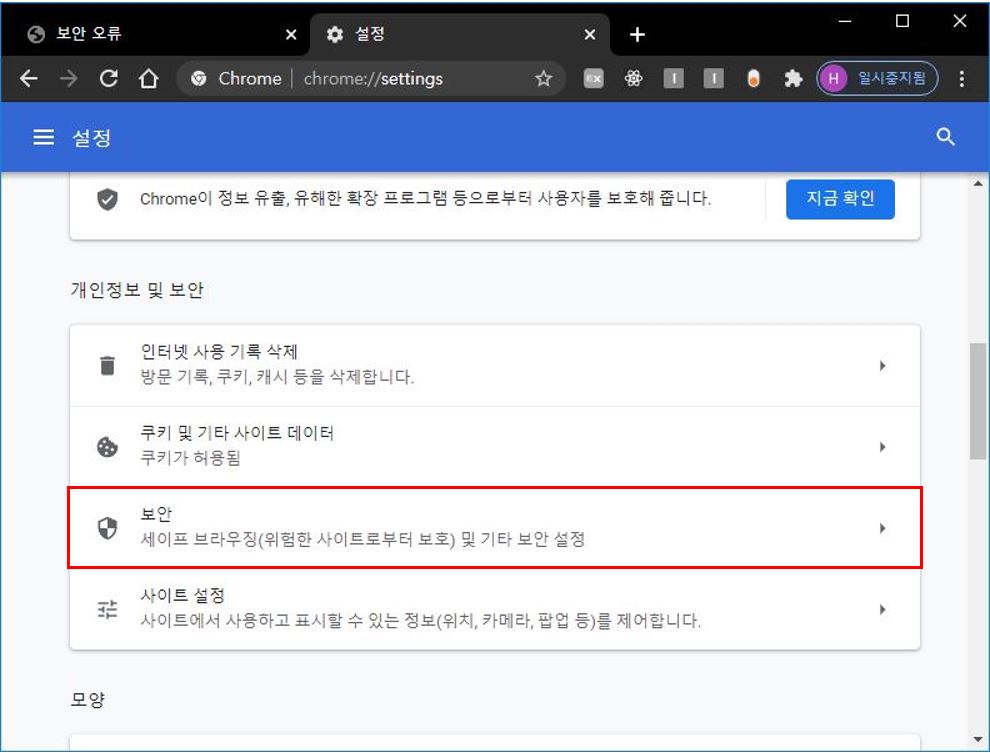Click the shield icon beside 보안
The image size is (990, 753).
click(x=107, y=528)
